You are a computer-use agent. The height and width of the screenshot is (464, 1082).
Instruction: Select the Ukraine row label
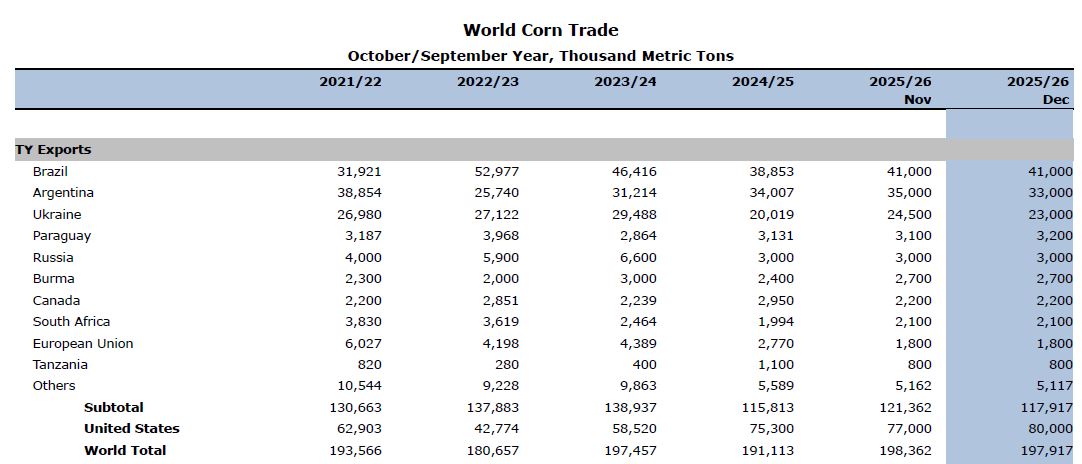[57, 215]
